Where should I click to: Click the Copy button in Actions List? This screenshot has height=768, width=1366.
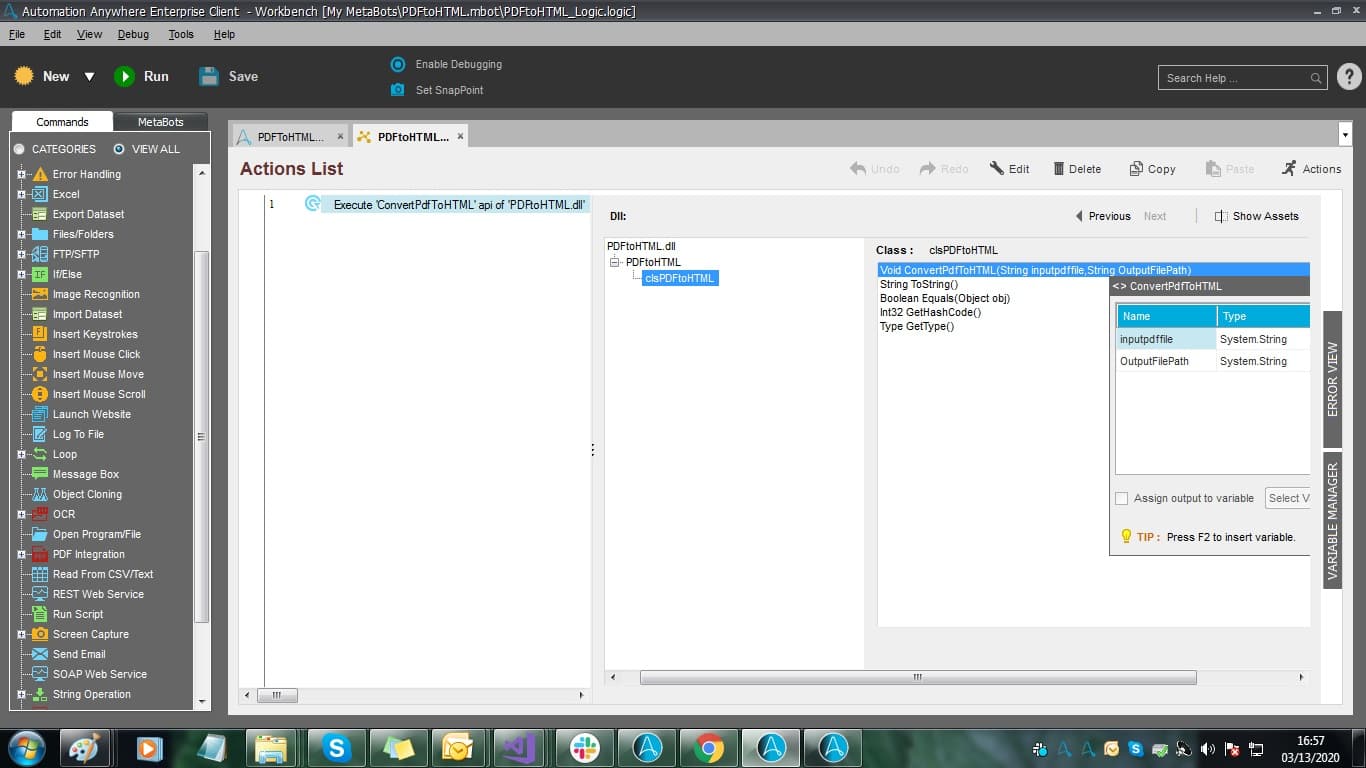1152,169
